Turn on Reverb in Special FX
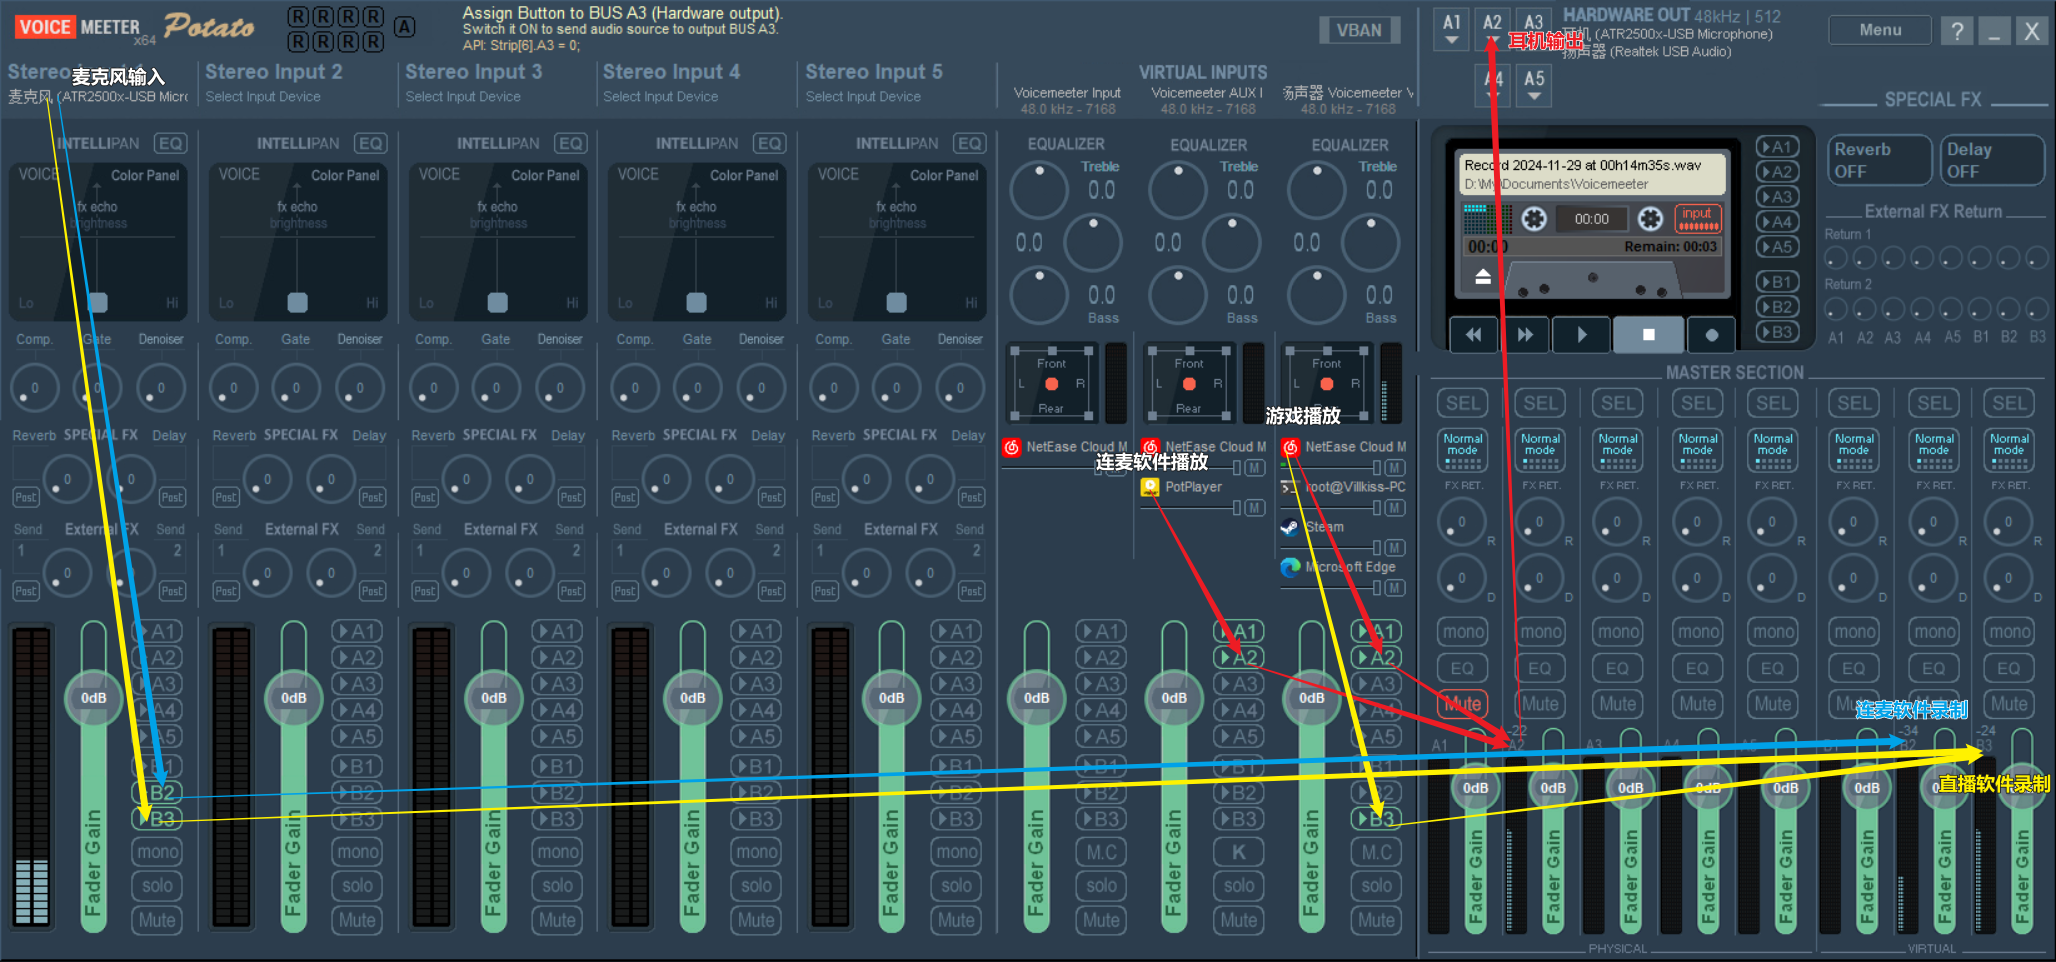The height and width of the screenshot is (962, 2056). (x=1879, y=160)
